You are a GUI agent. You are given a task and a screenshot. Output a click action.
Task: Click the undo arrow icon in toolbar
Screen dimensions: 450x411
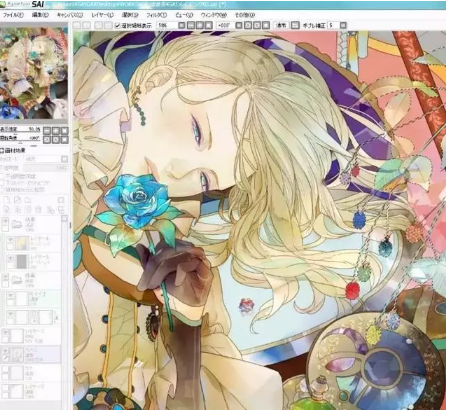(77, 25)
